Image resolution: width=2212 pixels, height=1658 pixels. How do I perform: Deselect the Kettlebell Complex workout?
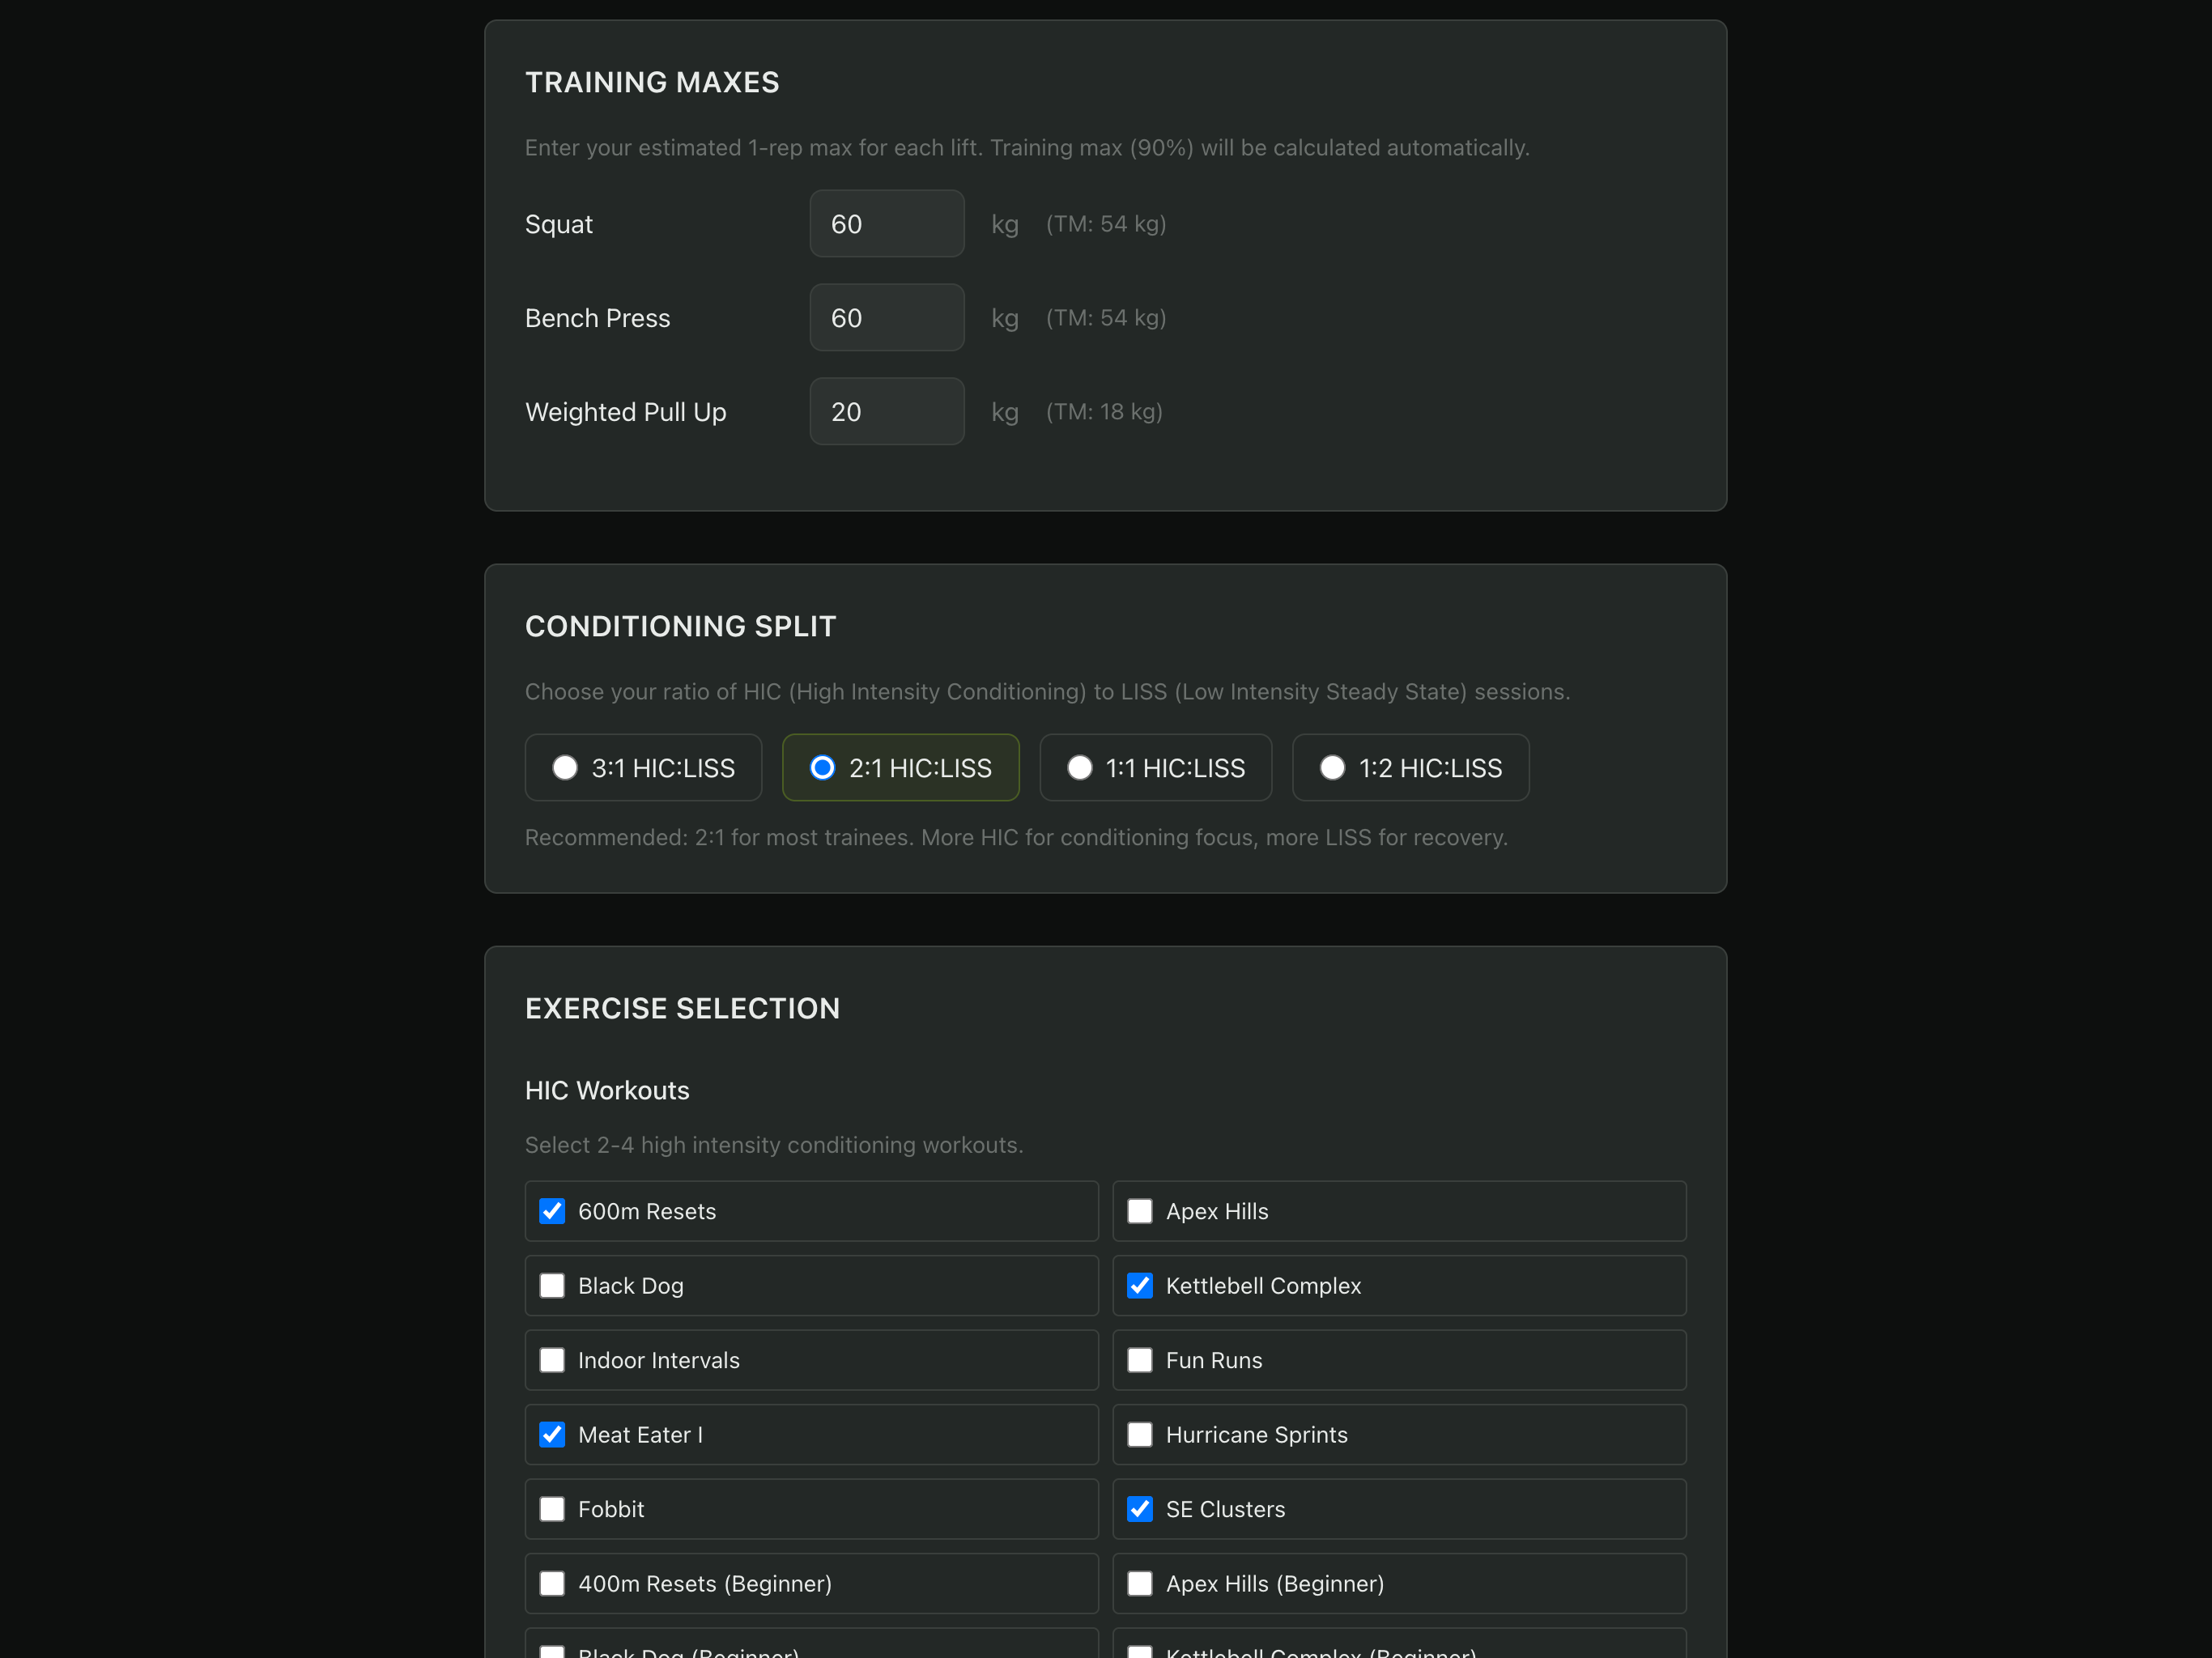pyautogui.click(x=1140, y=1286)
